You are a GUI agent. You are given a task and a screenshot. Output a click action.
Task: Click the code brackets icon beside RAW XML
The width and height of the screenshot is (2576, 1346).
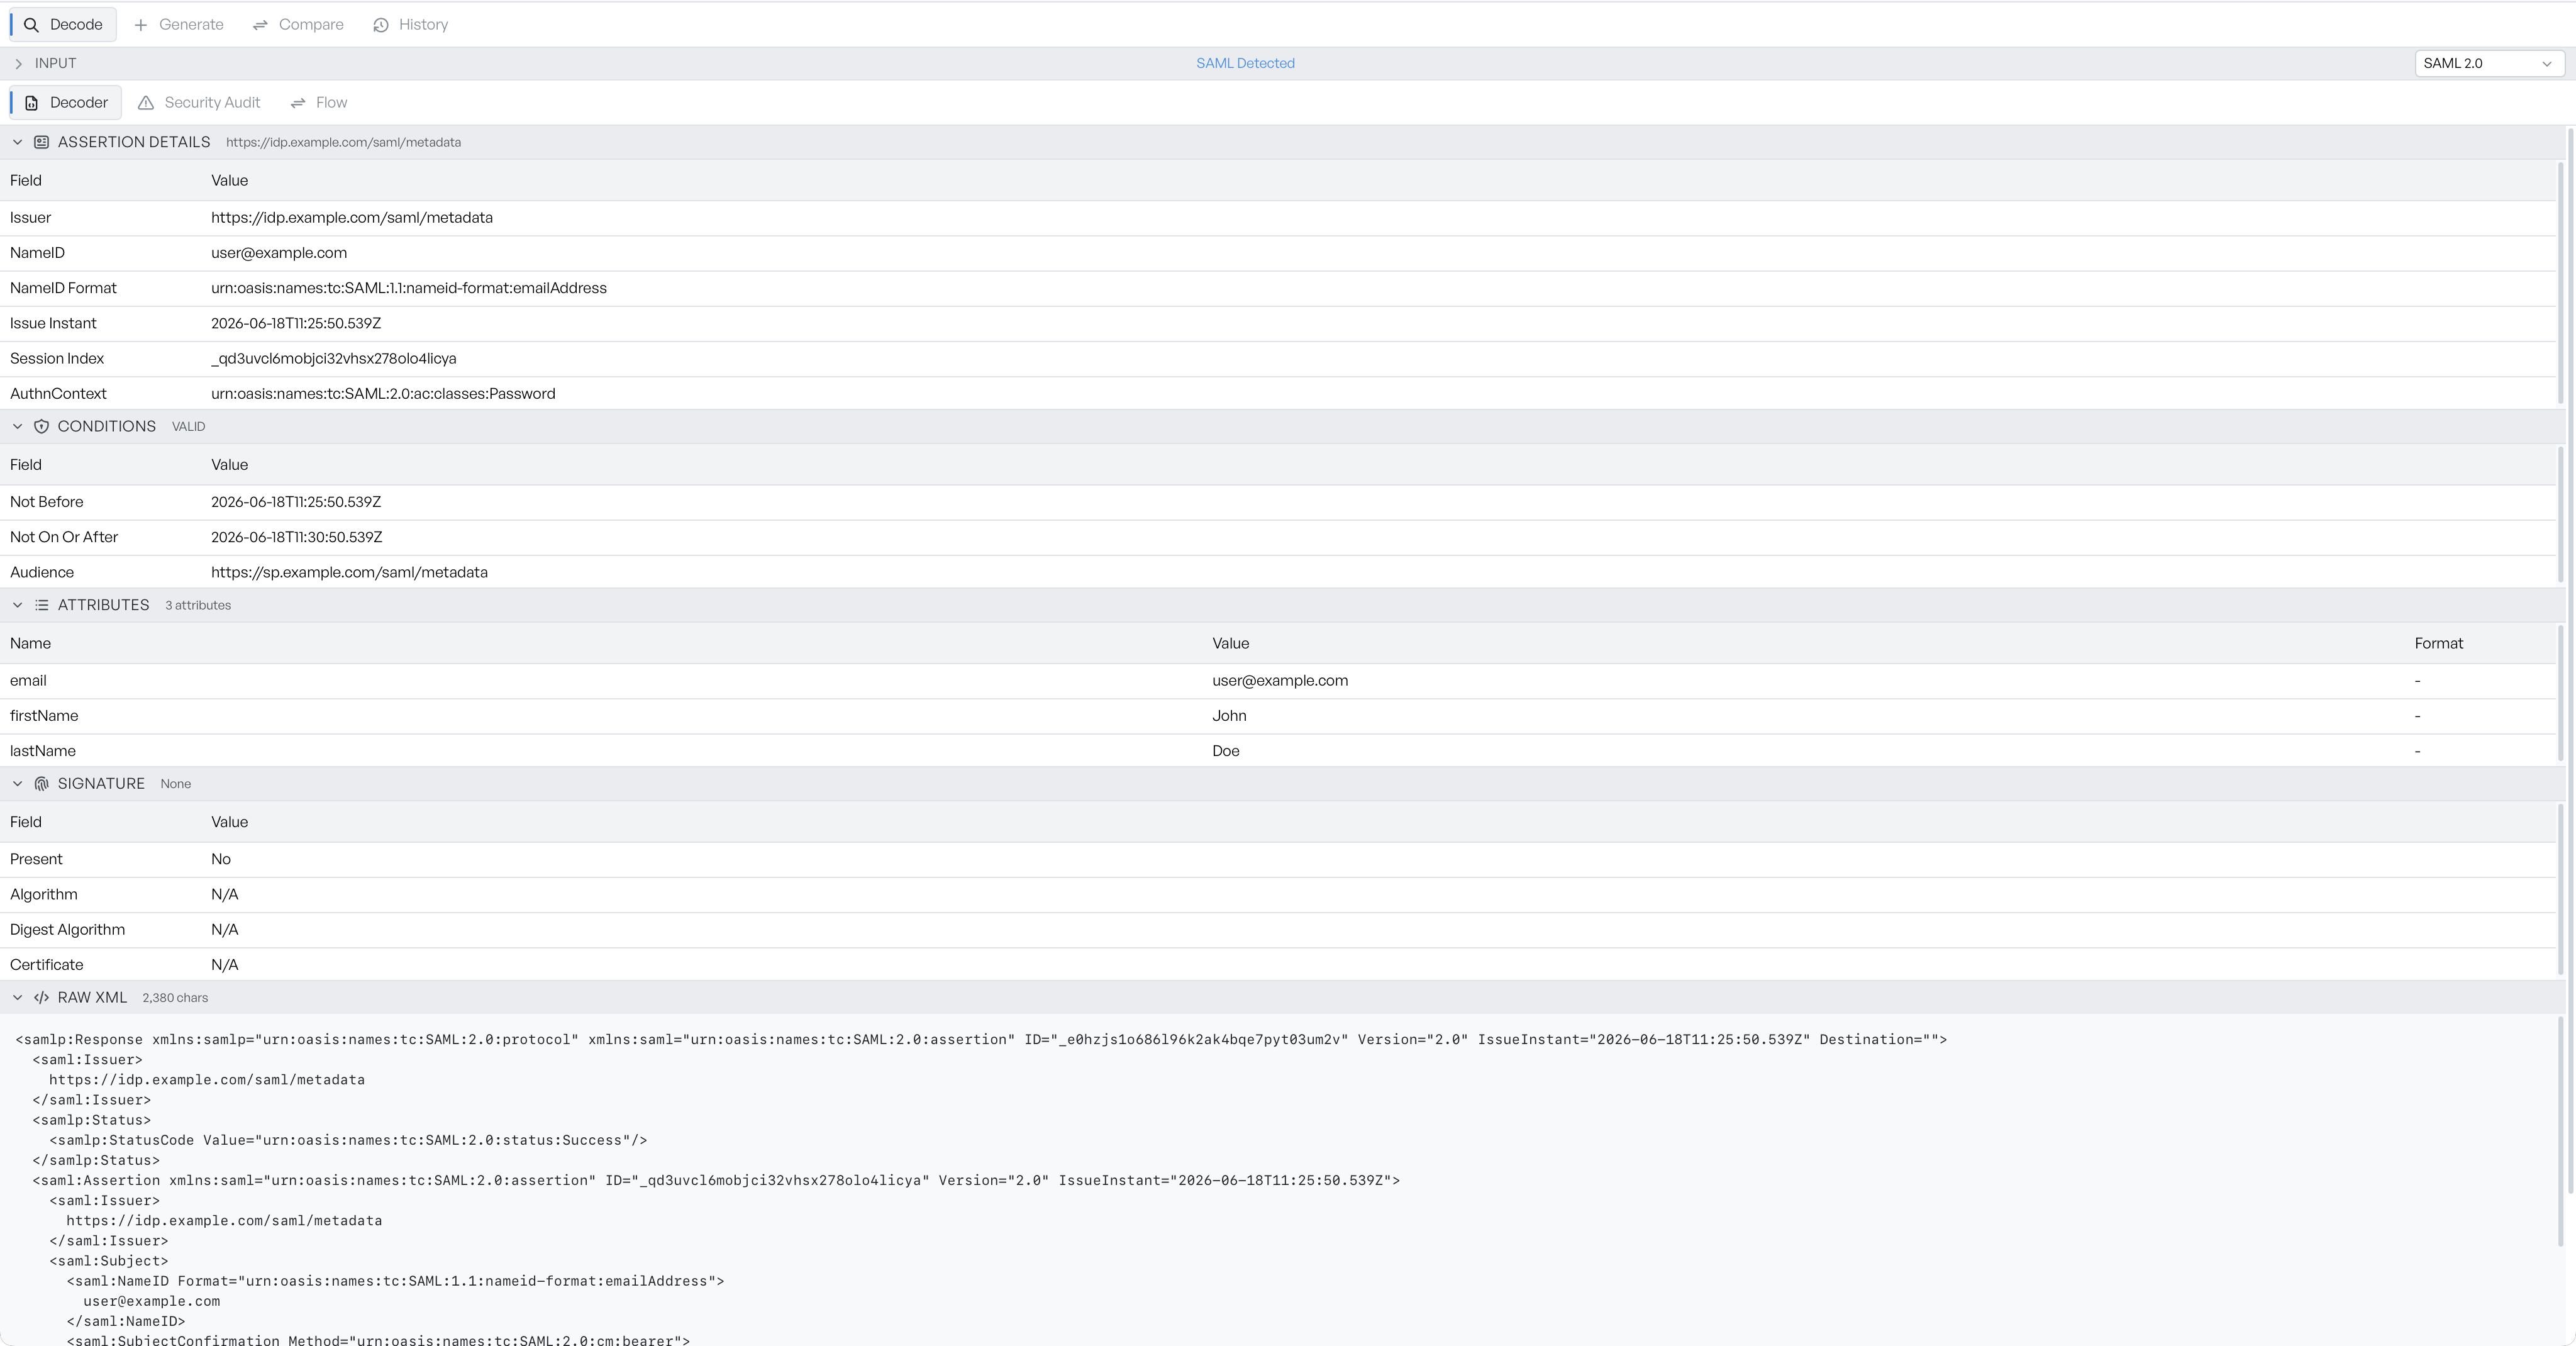coord(41,998)
